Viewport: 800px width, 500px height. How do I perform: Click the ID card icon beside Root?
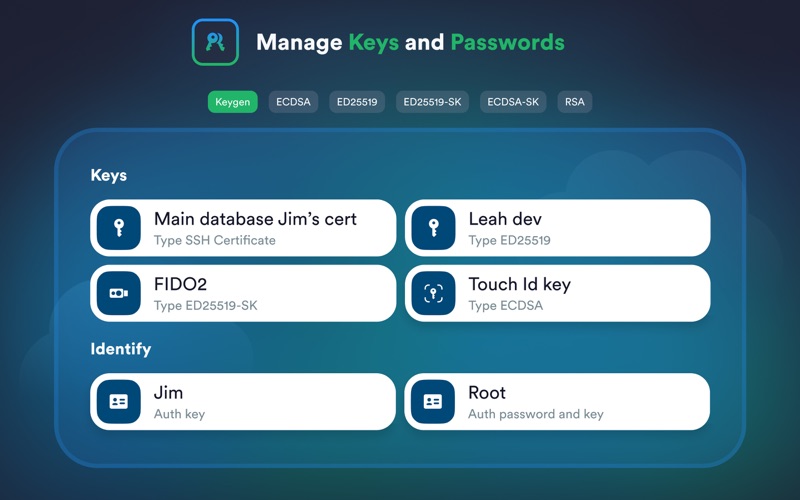pos(433,402)
